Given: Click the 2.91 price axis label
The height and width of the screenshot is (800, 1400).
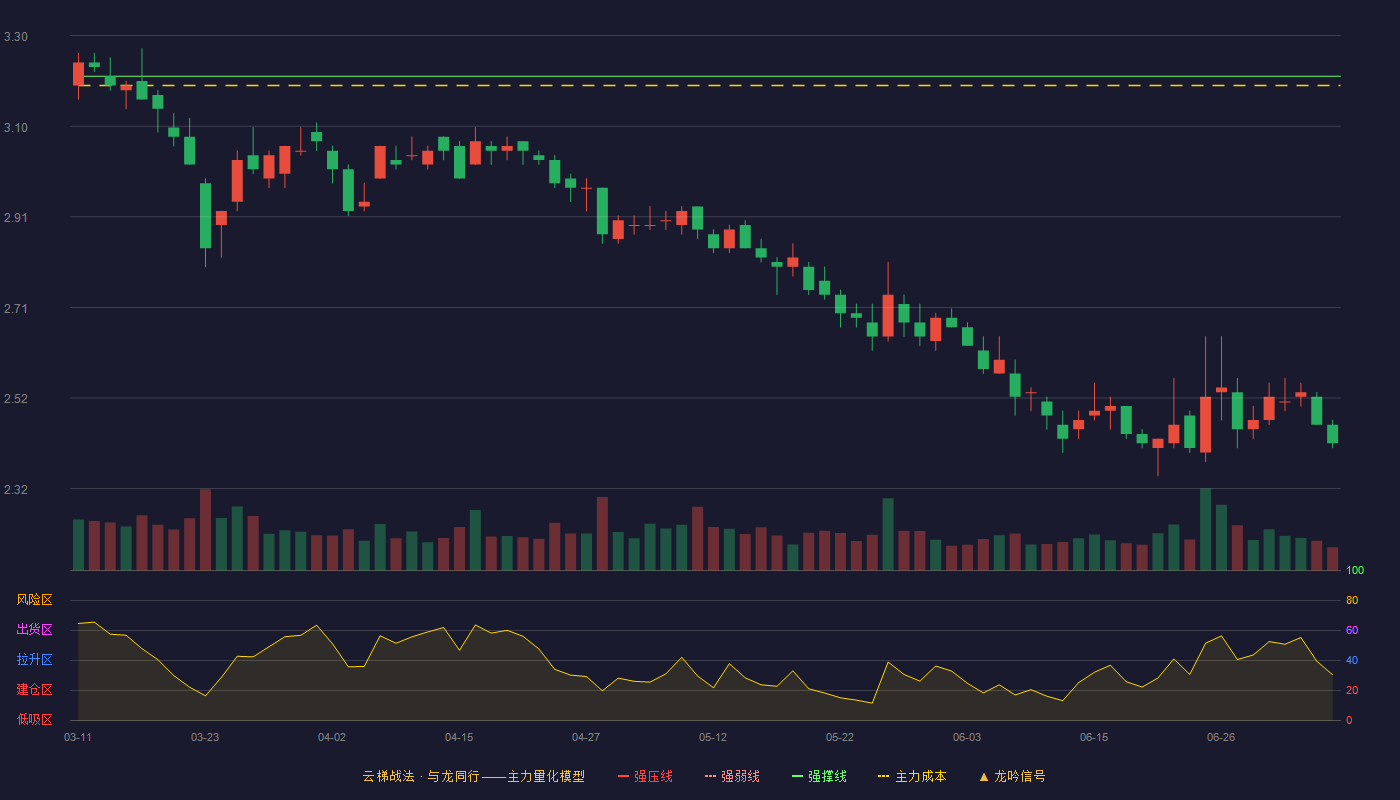Looking at the screenshot, I should point(16,218).
